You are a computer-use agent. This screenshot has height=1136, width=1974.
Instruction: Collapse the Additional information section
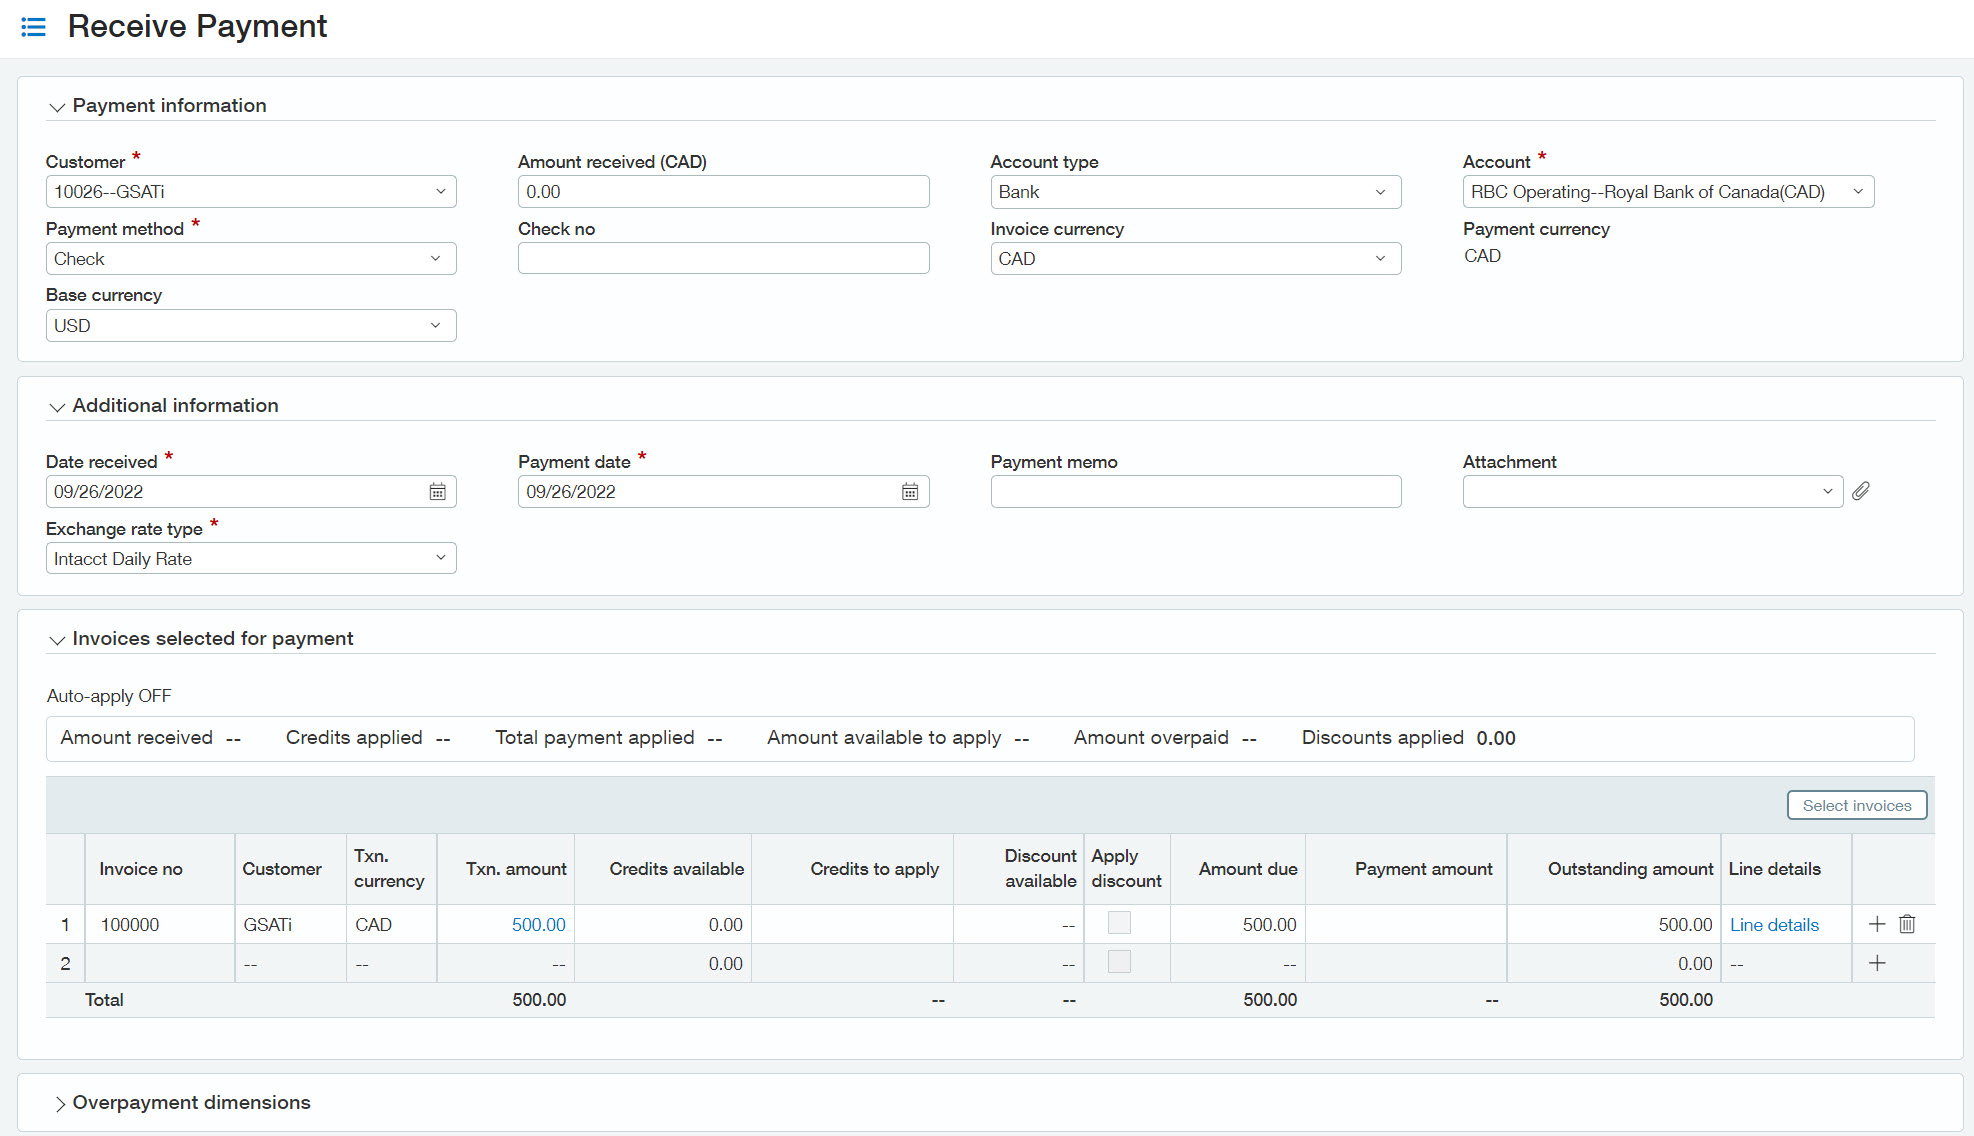57,407
